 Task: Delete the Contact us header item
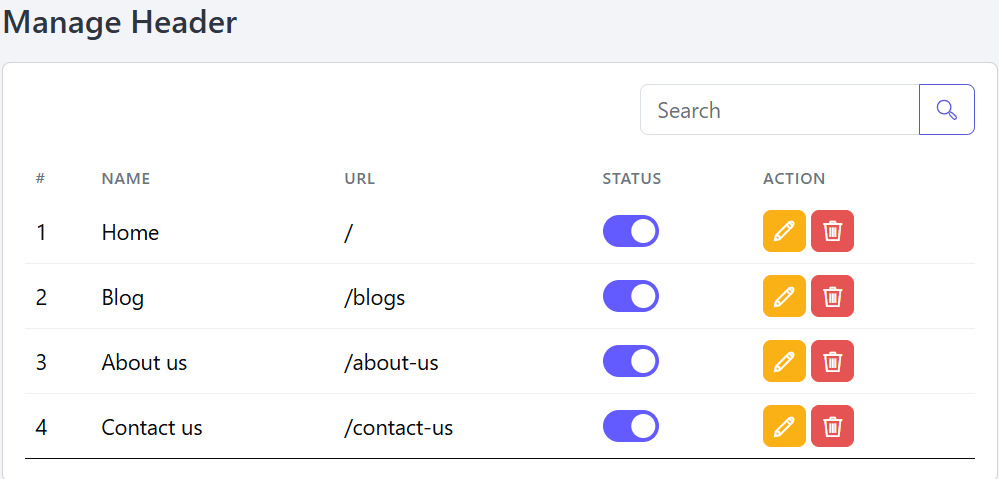832,426
